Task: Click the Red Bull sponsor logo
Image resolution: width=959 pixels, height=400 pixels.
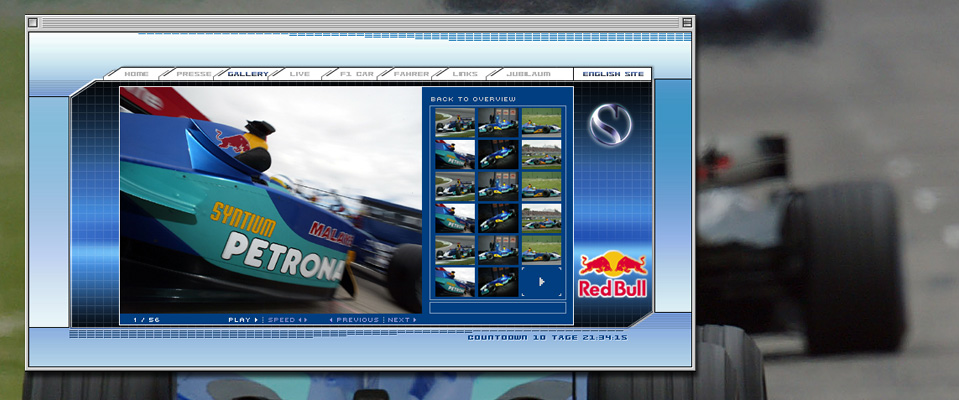Action: (x=612, y=274)
